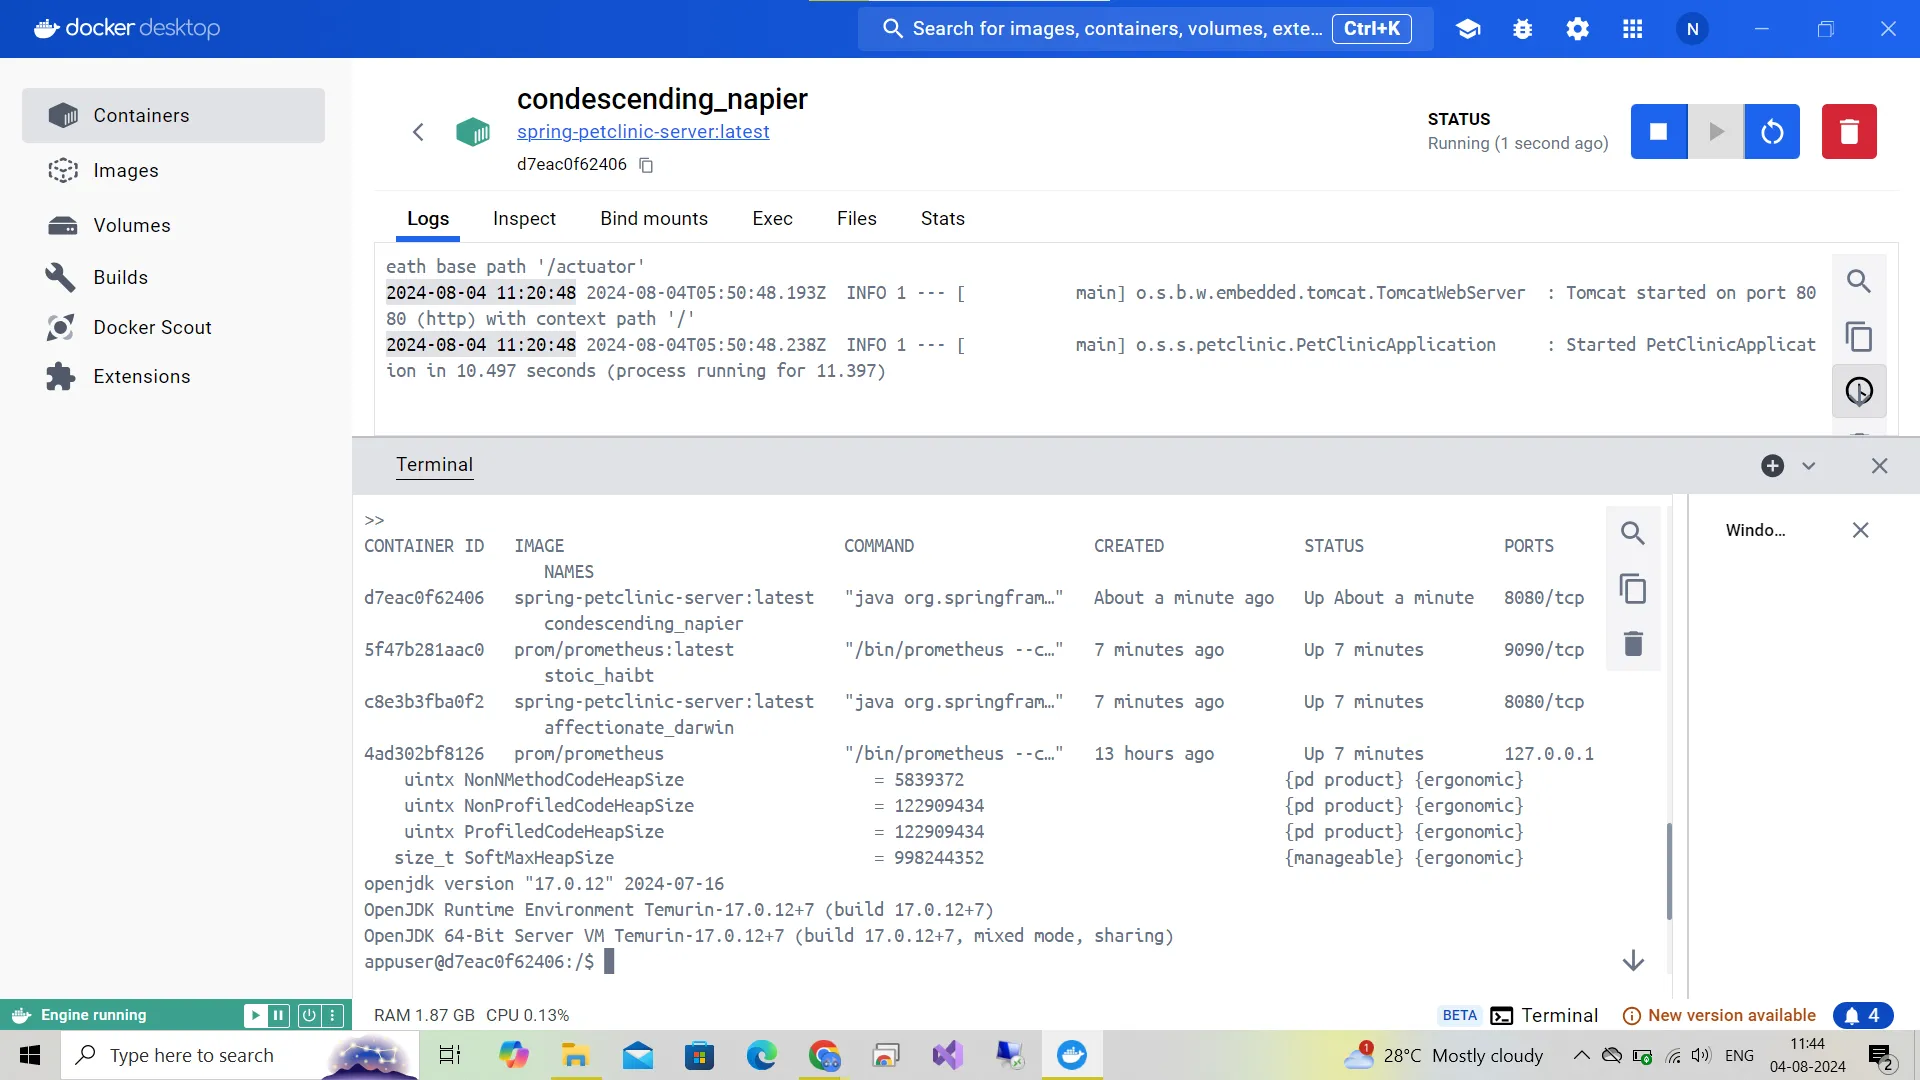
Task: Click the New version available link
Action: pyautogui.click(x=1719, y=1016)
